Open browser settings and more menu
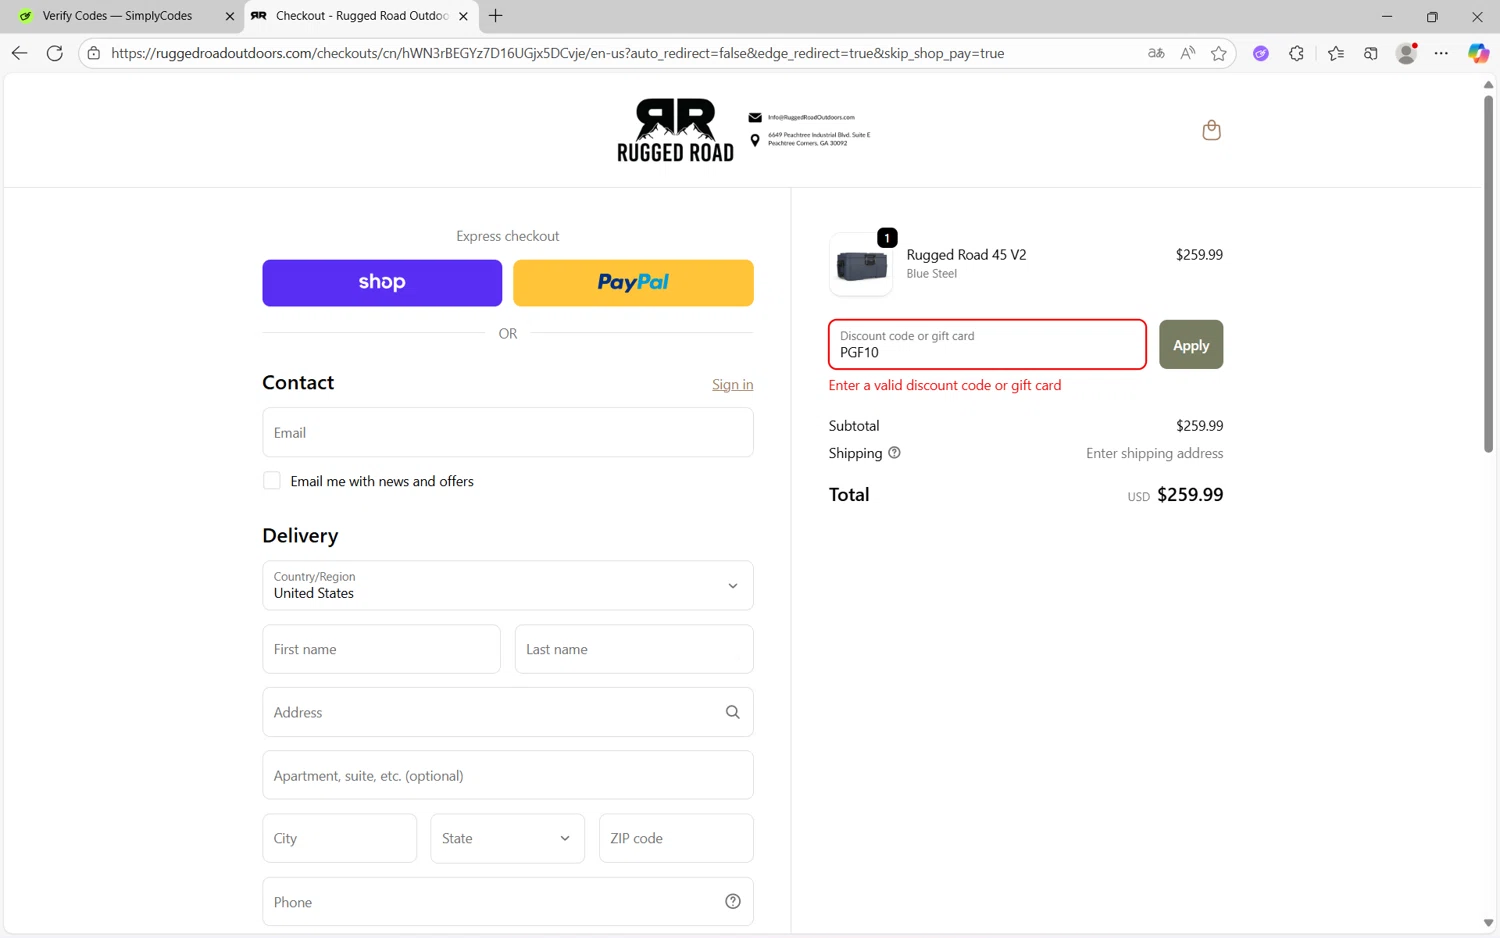Viewport: 1500px width, 938px height. point(1441,53)
